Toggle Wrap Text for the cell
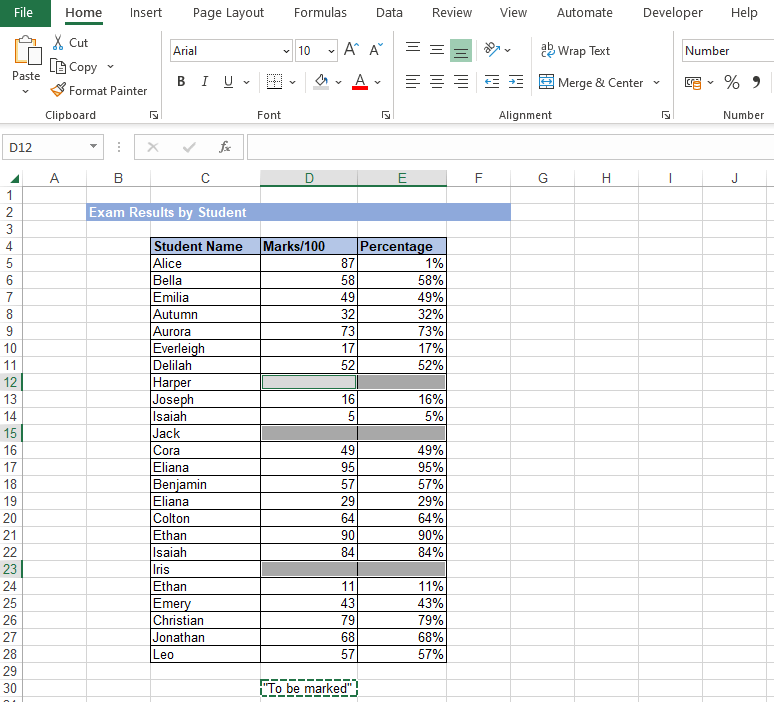Image resolution: width=774 pixels, height=702 pixels. click(x=575, y=50)
